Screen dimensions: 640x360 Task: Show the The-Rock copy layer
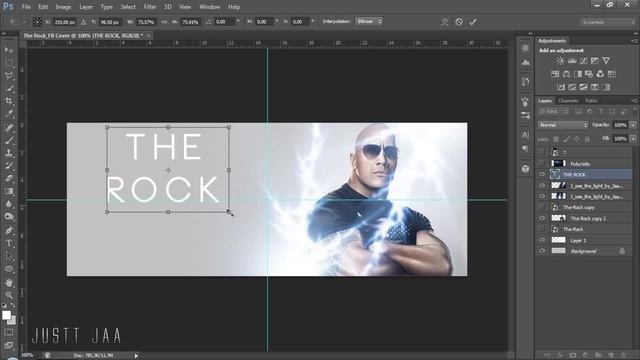(542, 207)
